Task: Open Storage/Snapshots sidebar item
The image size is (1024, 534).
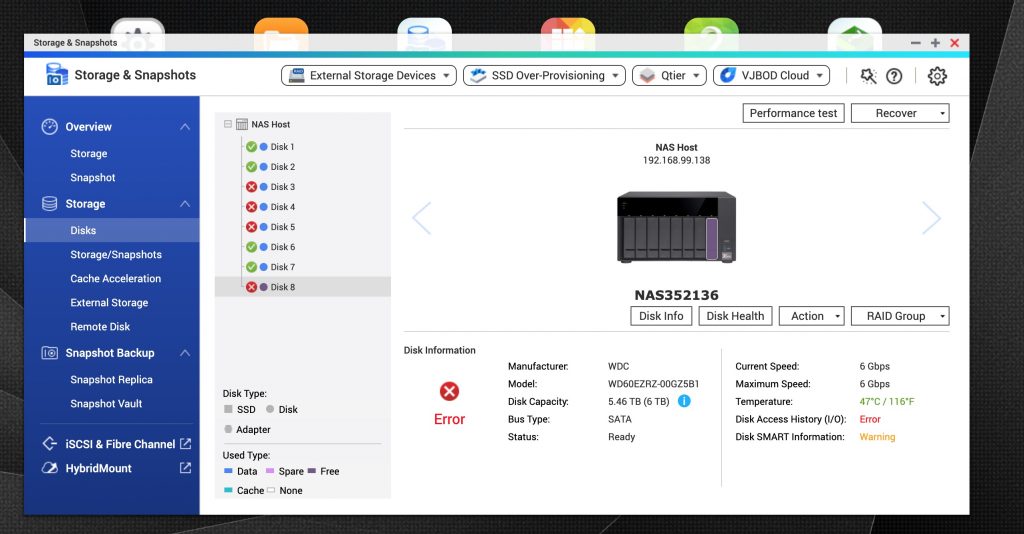Action: point(116,255)
